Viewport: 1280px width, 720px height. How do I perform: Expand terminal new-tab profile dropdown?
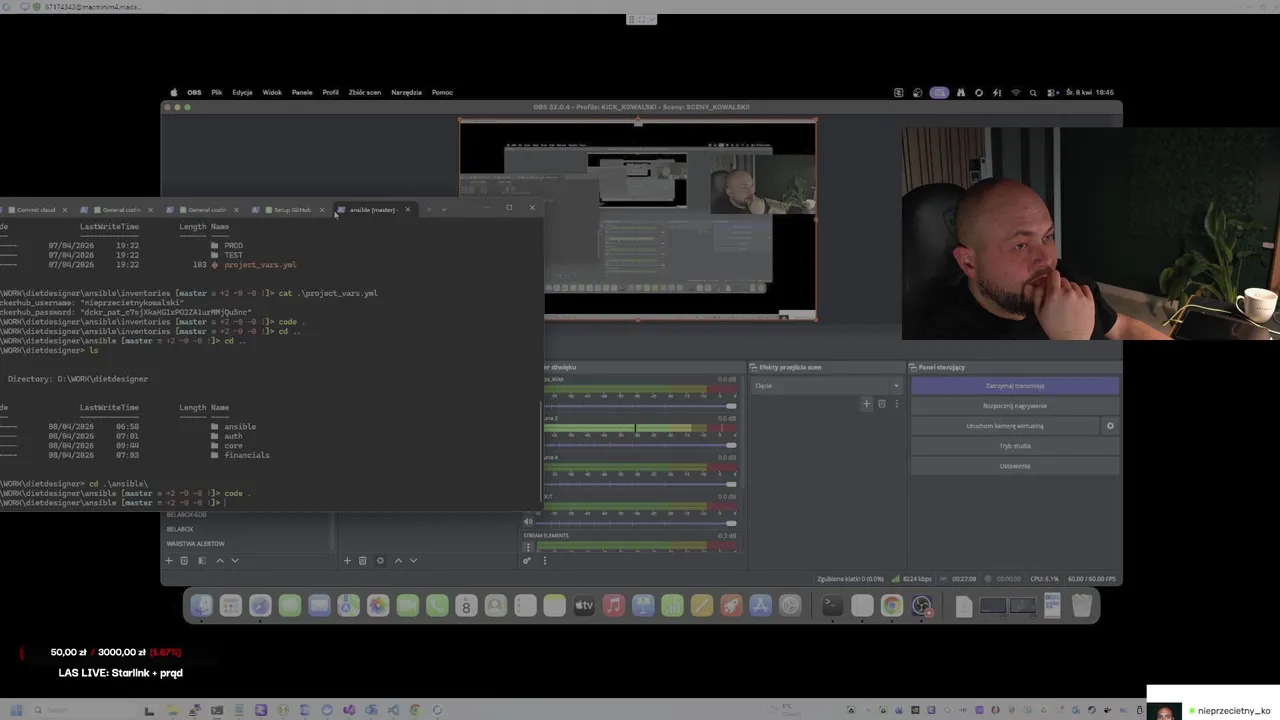(444, 209)
